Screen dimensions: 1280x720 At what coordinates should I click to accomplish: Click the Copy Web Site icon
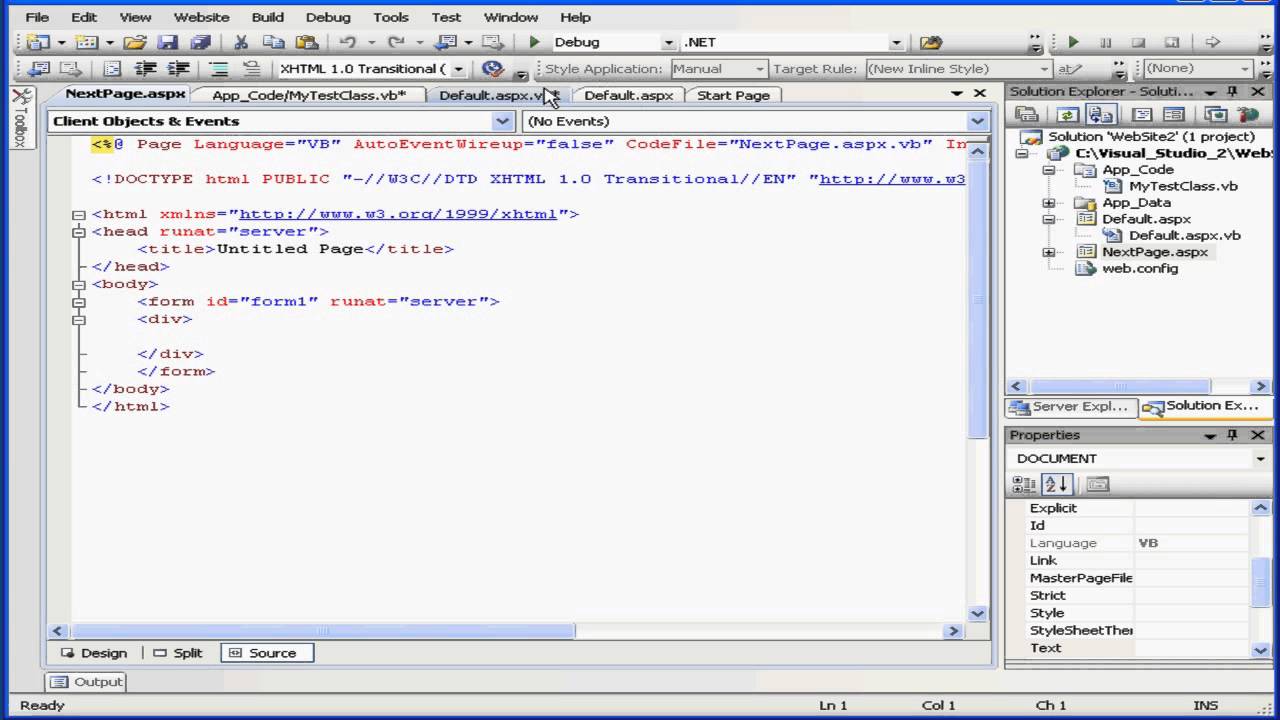tap(1216, 115)
